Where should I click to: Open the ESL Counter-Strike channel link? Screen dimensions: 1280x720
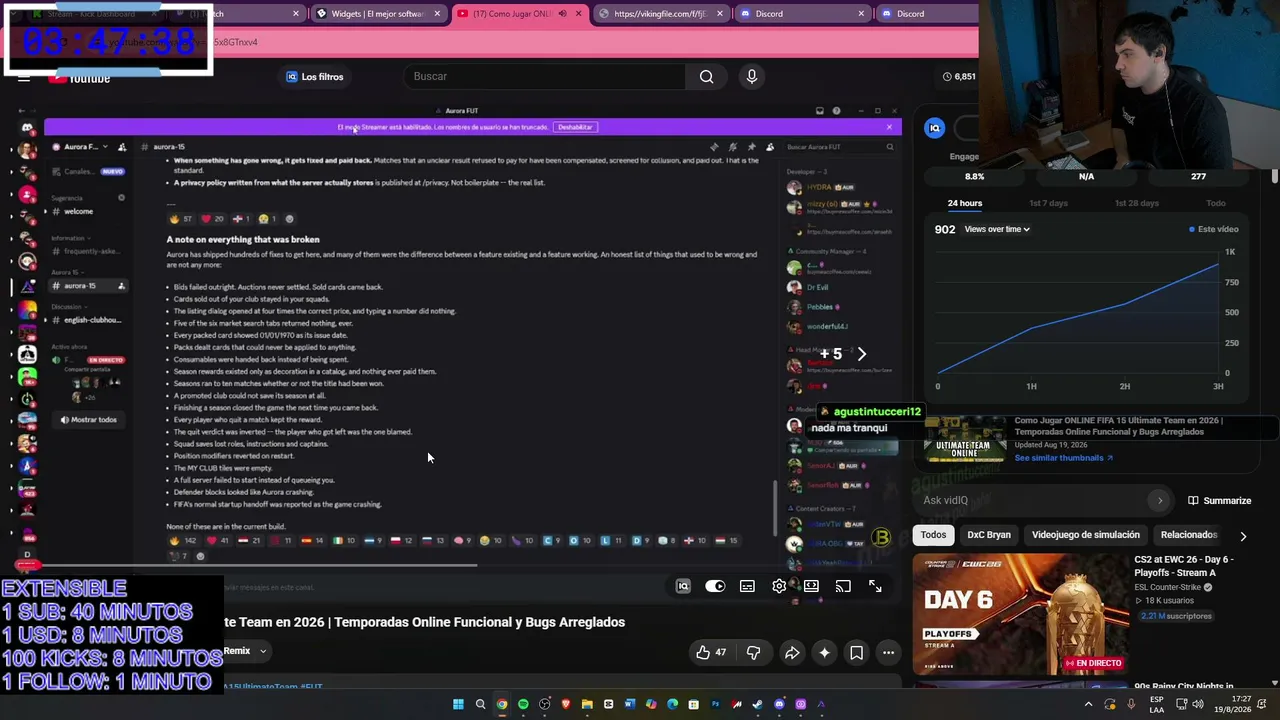click(x=1170, y=588)
